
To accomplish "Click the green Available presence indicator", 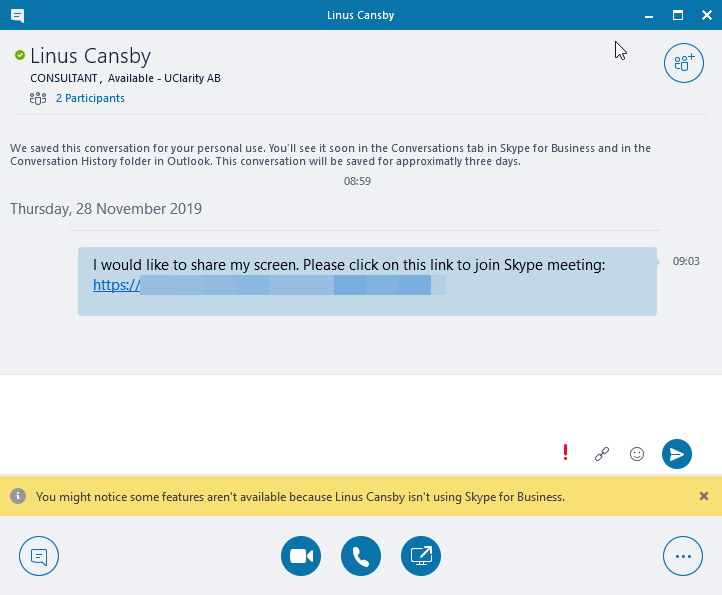I will [x=20, y=55].
